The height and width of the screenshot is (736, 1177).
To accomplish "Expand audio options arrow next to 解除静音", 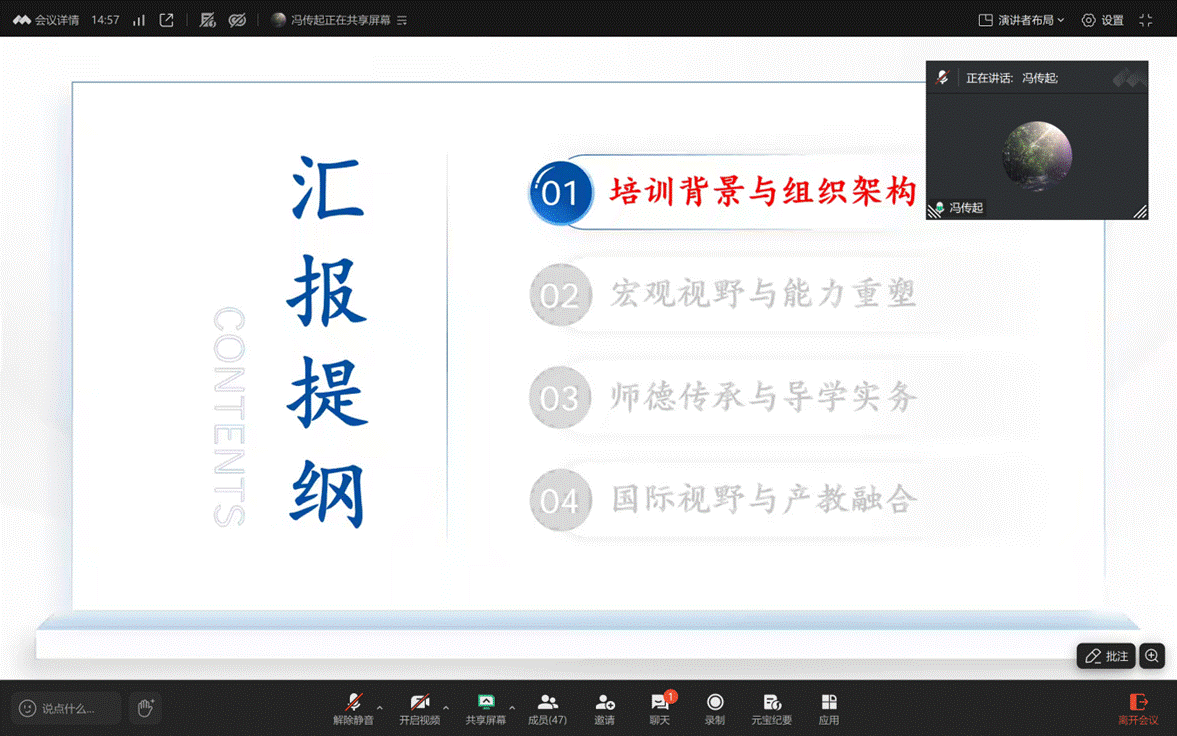I will pyautogui.click(x=380, y=707).
